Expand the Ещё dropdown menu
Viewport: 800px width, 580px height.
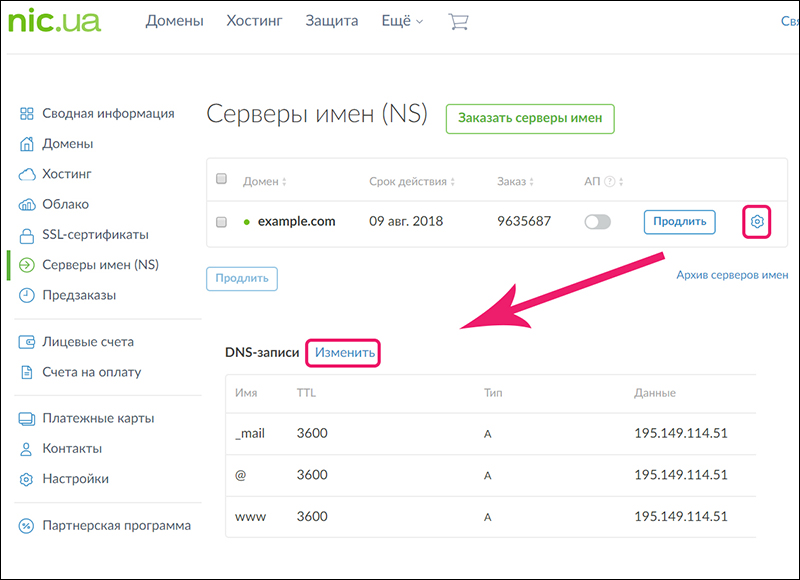click(x=402, y=21)
